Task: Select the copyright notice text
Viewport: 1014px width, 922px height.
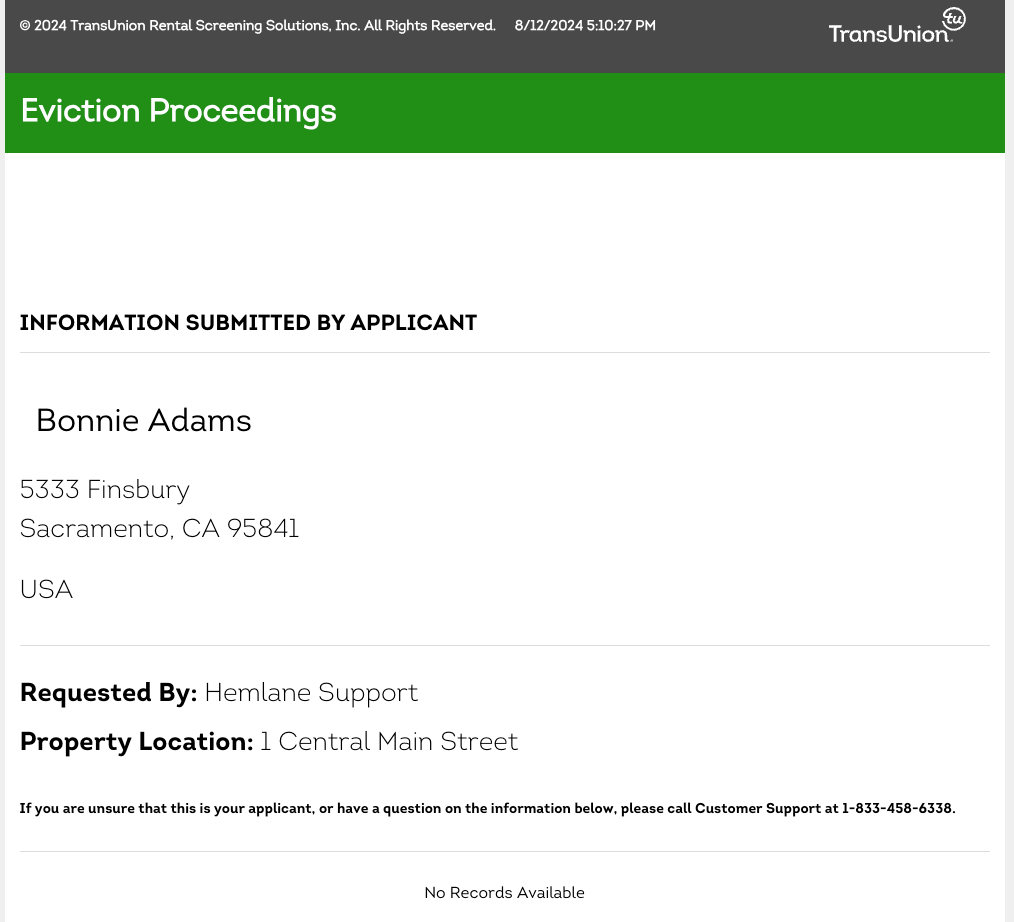Action: tap(257, 26)
